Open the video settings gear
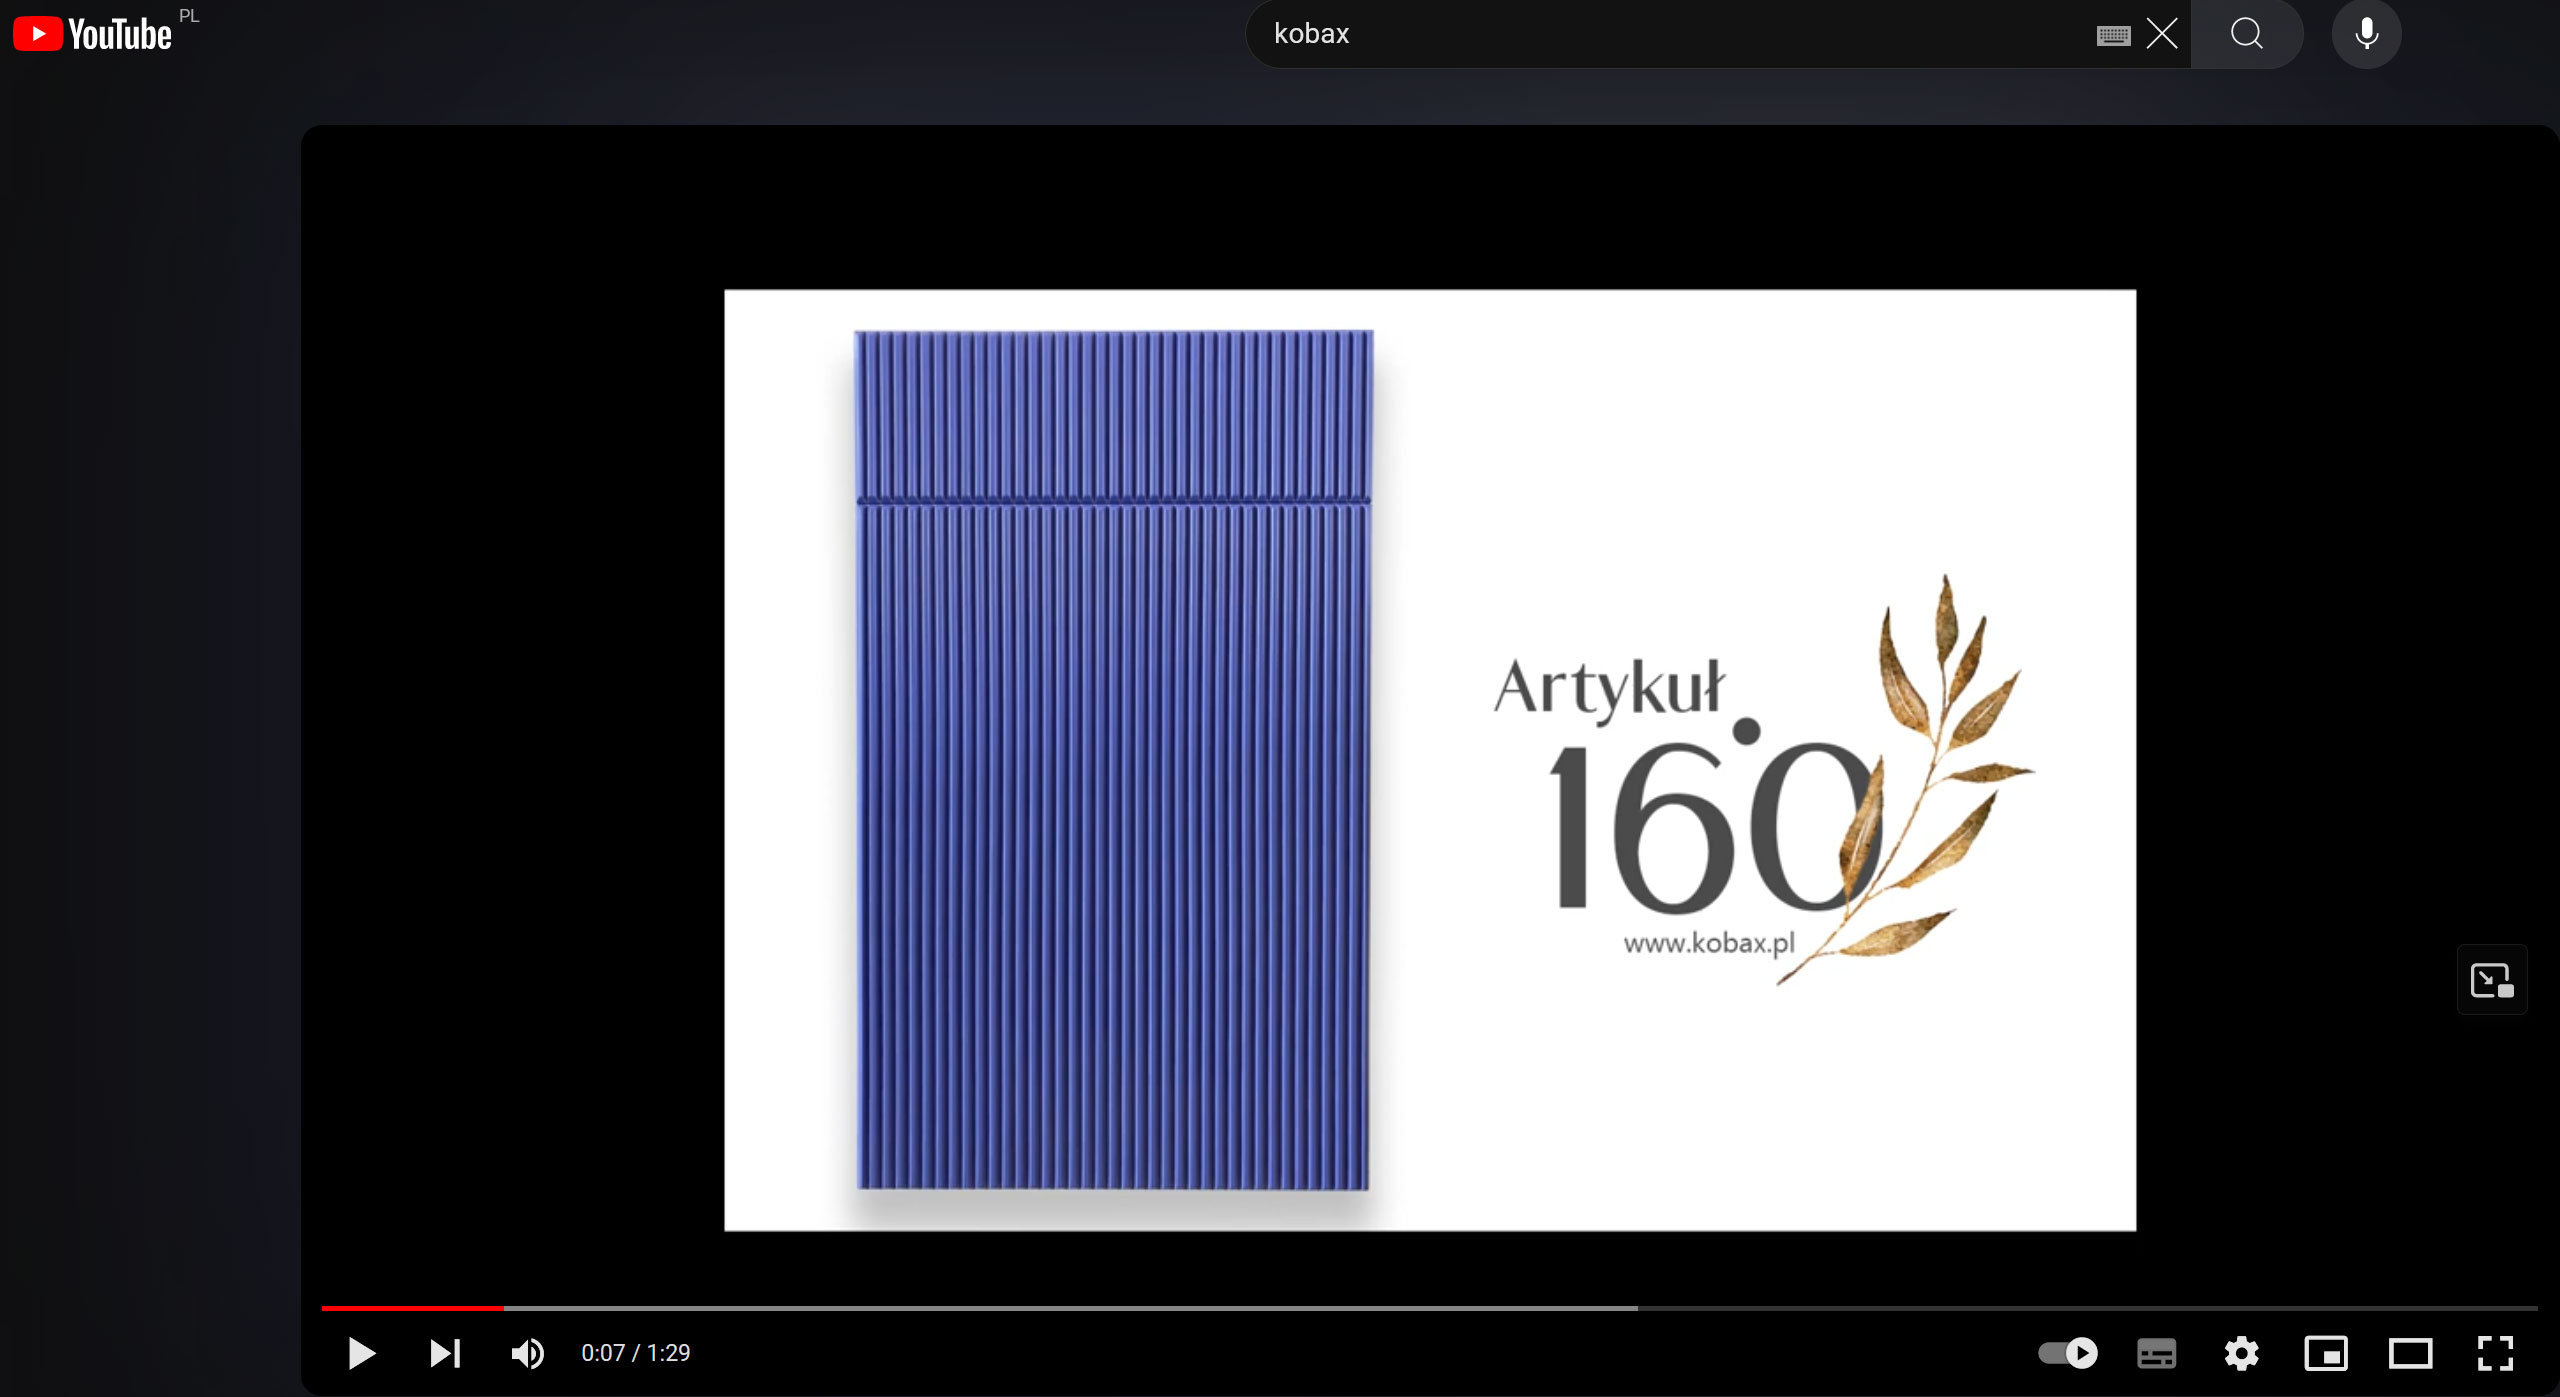2560x1397 pixels. (2242, 1353)
